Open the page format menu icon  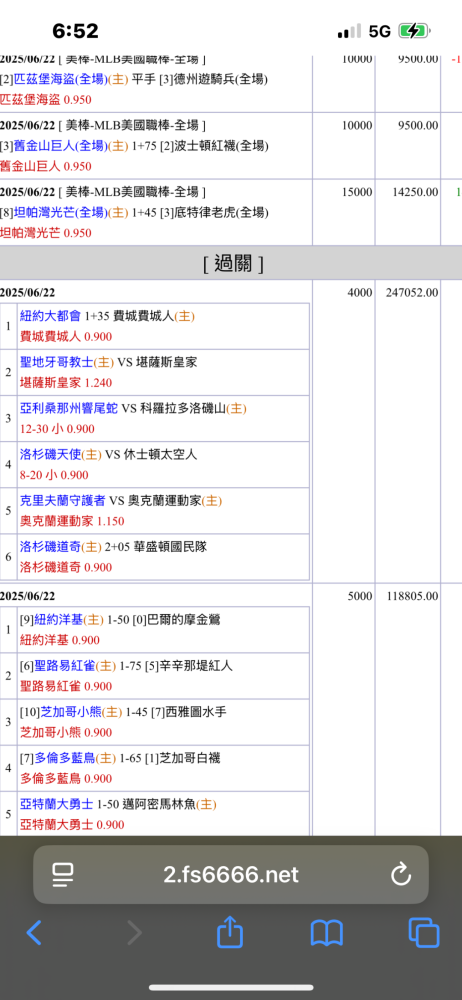point(63,875)
